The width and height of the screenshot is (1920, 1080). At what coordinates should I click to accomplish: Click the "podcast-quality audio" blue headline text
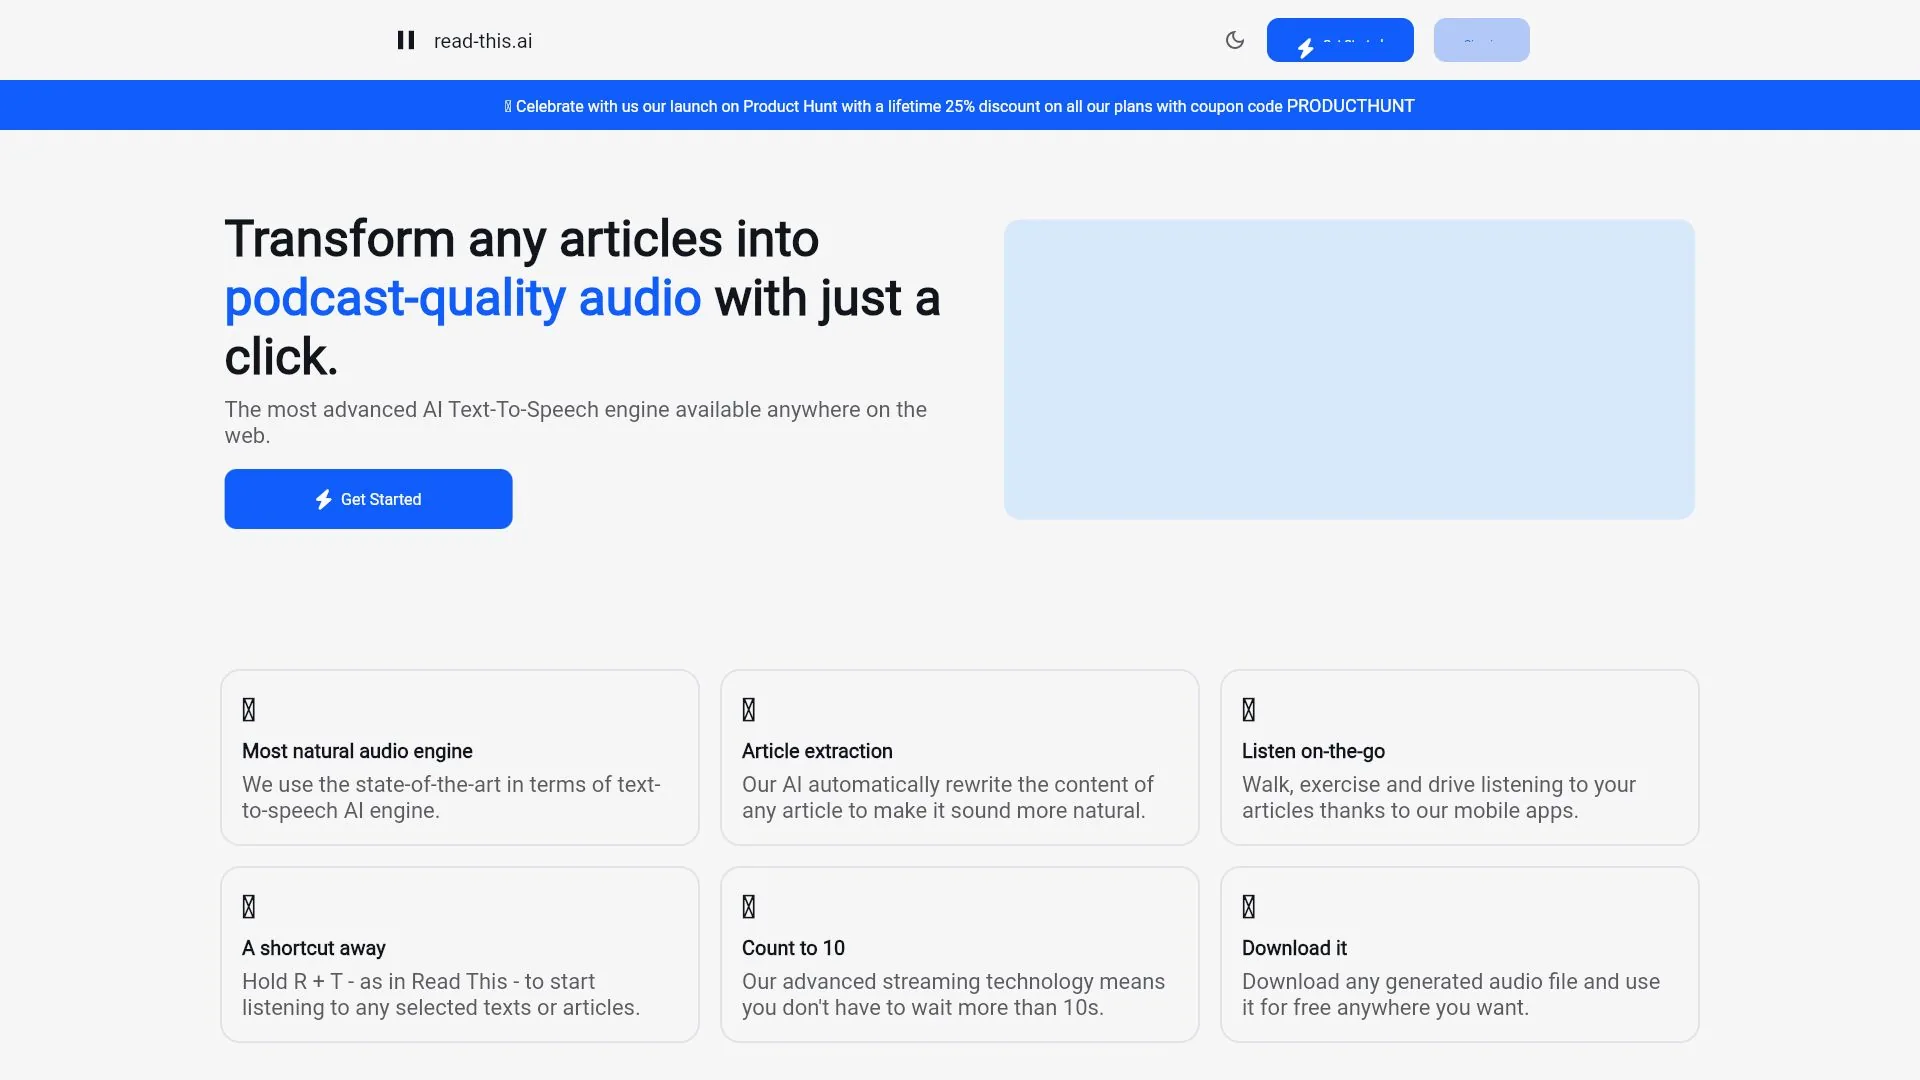click(x=463, y=299)
